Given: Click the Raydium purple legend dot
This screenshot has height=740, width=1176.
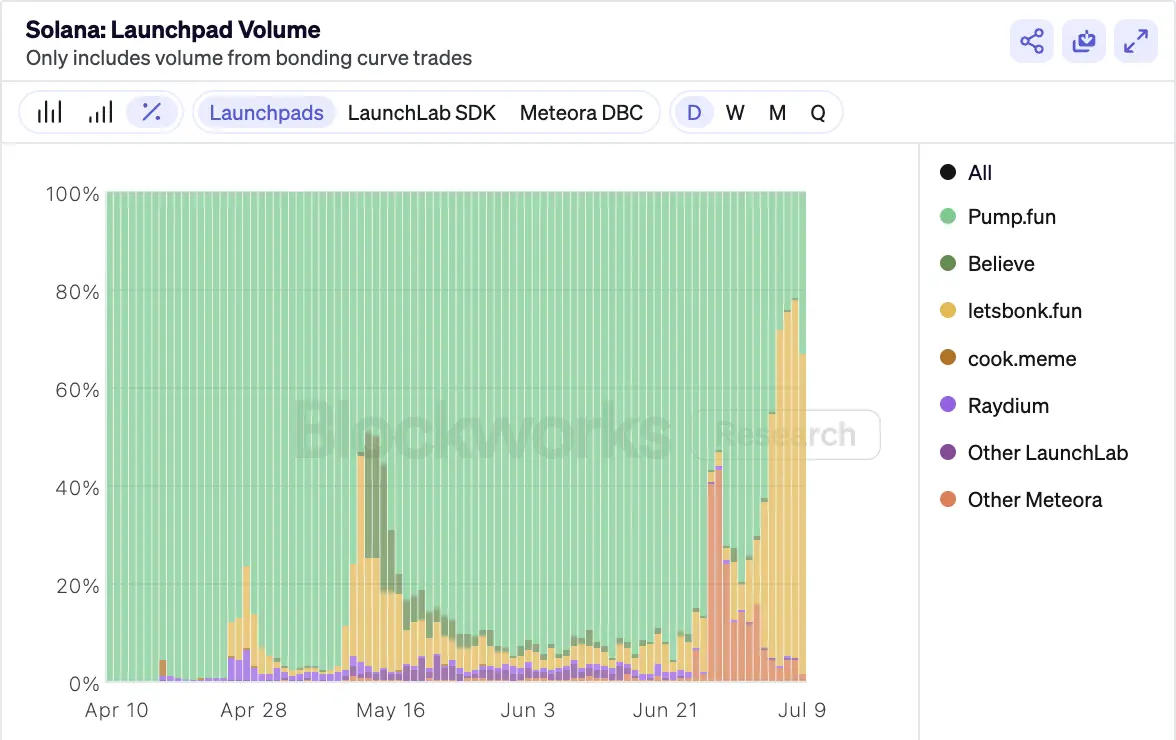Looking at the screenshot, I should (x=946, y=405).
